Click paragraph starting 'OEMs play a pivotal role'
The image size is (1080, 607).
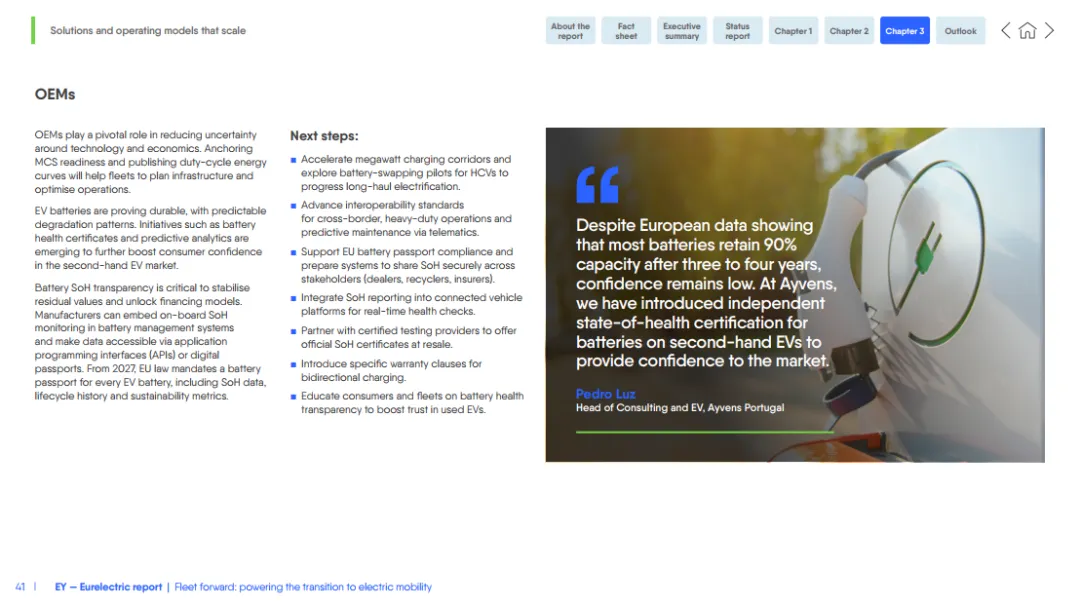[x=151, y=162]
